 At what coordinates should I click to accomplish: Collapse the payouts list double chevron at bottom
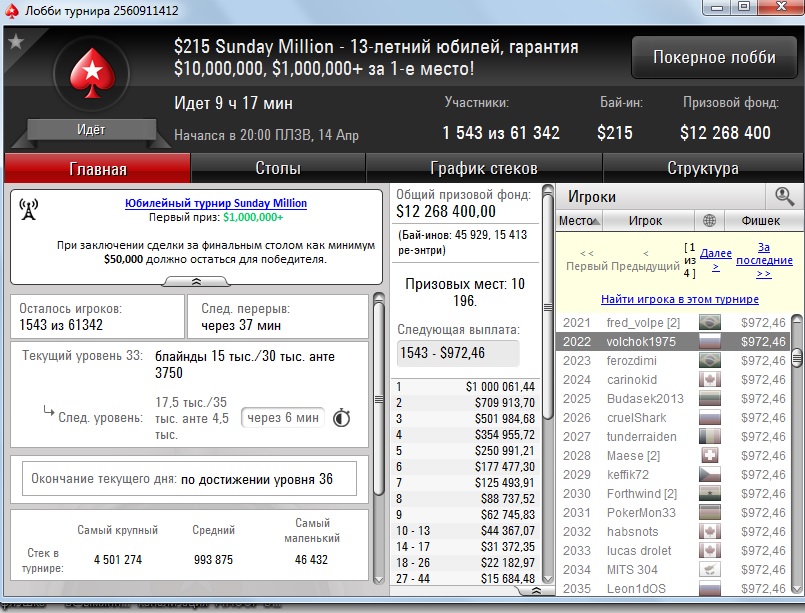(x=536, y=591)
